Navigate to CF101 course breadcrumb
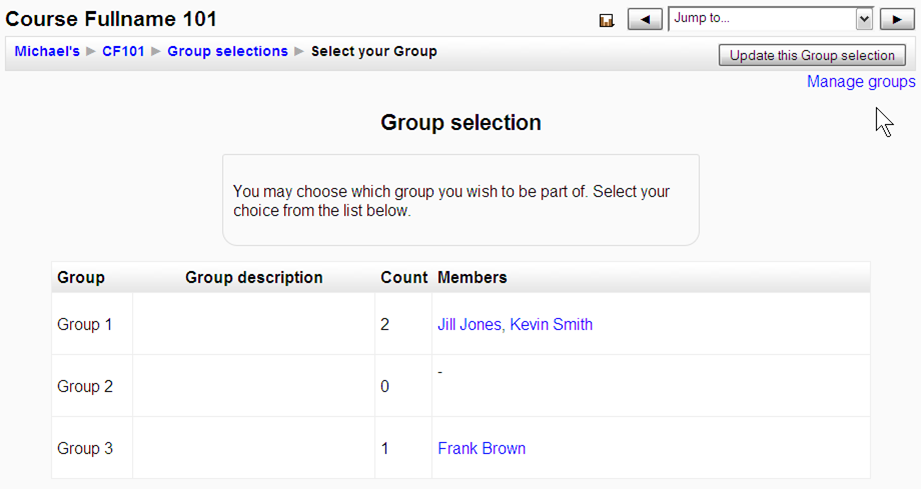This screenshot has width=921, height=489. tap(122, 51)
